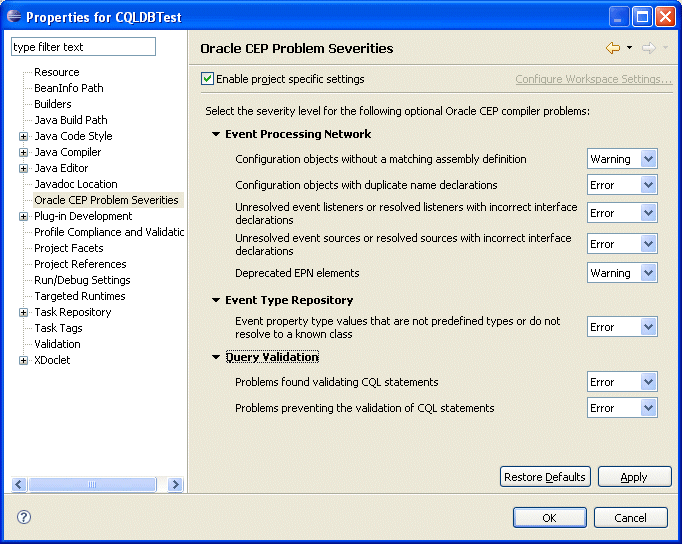The height and width of the screenshot is (544, 682).
Task: Select Java Code Style tree label
Action: 73,136
